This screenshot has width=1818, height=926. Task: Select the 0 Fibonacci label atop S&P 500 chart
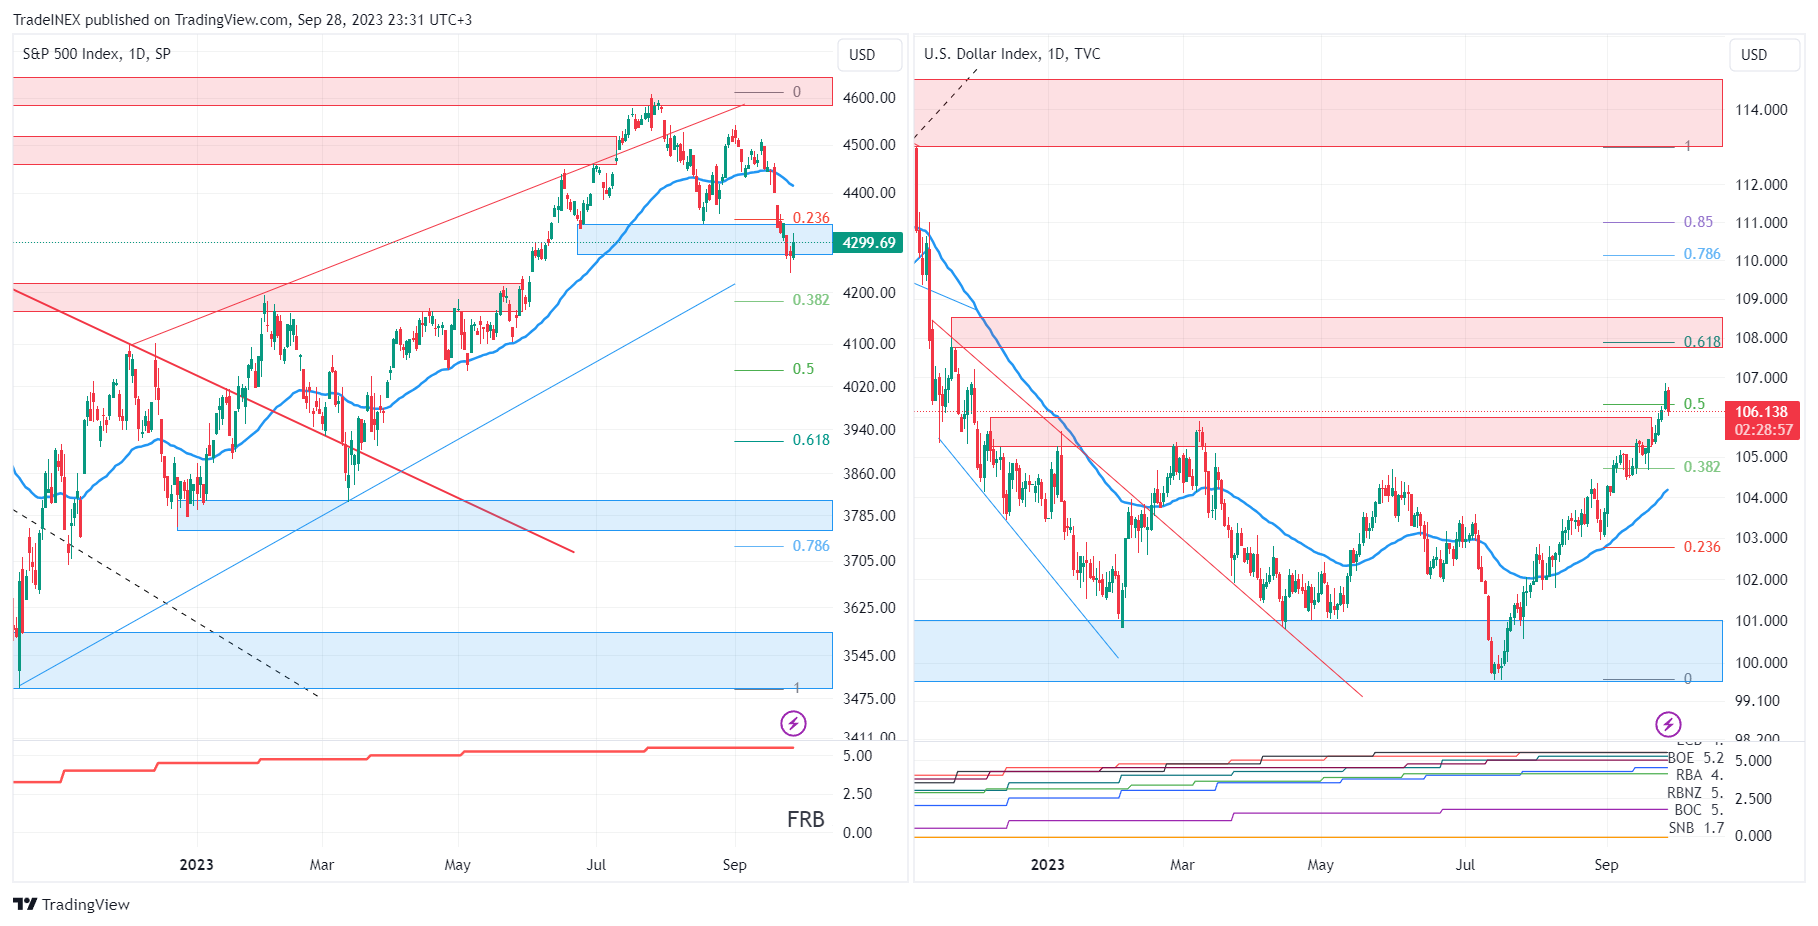point(797,92)
